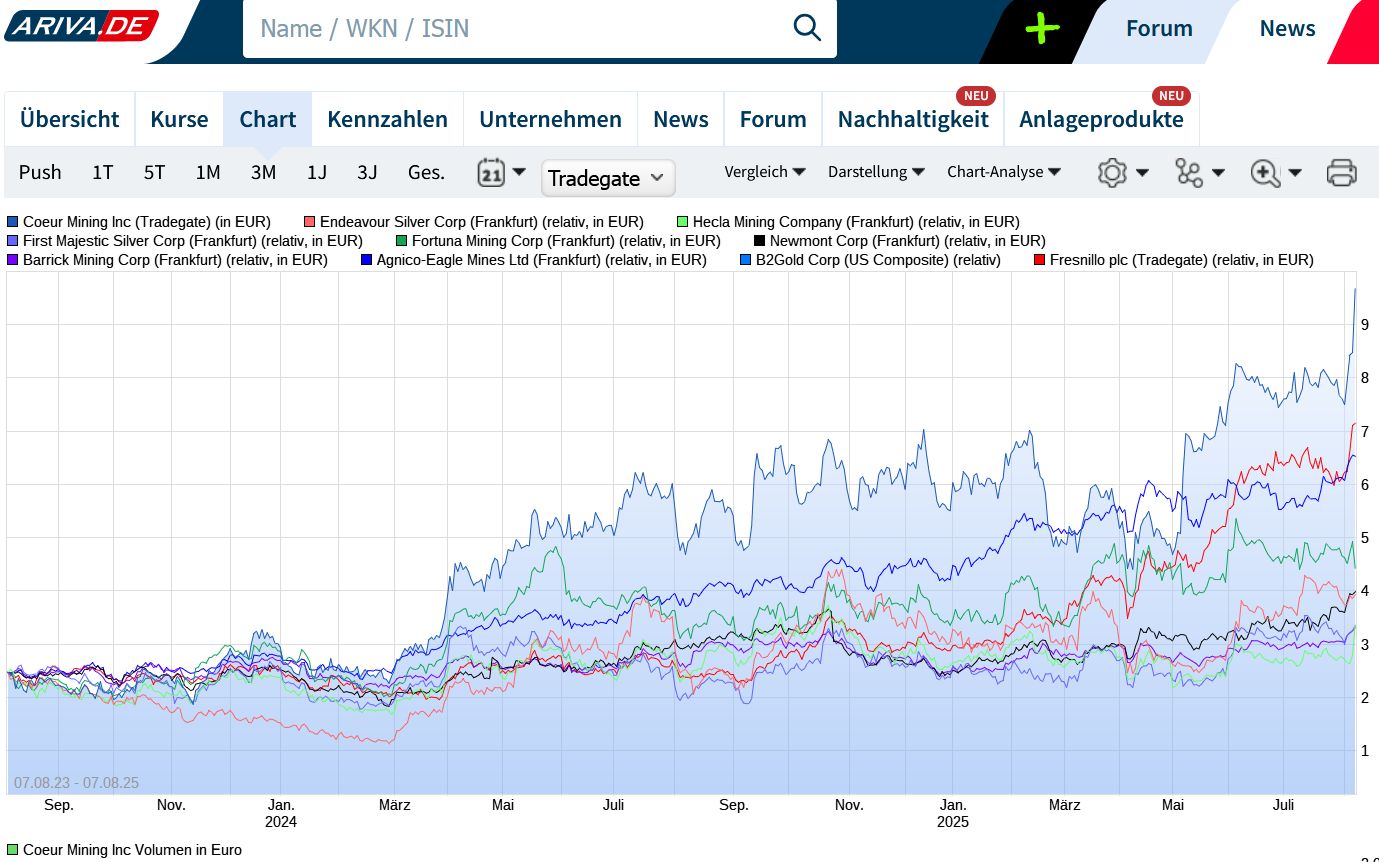Click the ARIVA.DE logo
The image size is (1379, 862).
(x=80, y=25)
